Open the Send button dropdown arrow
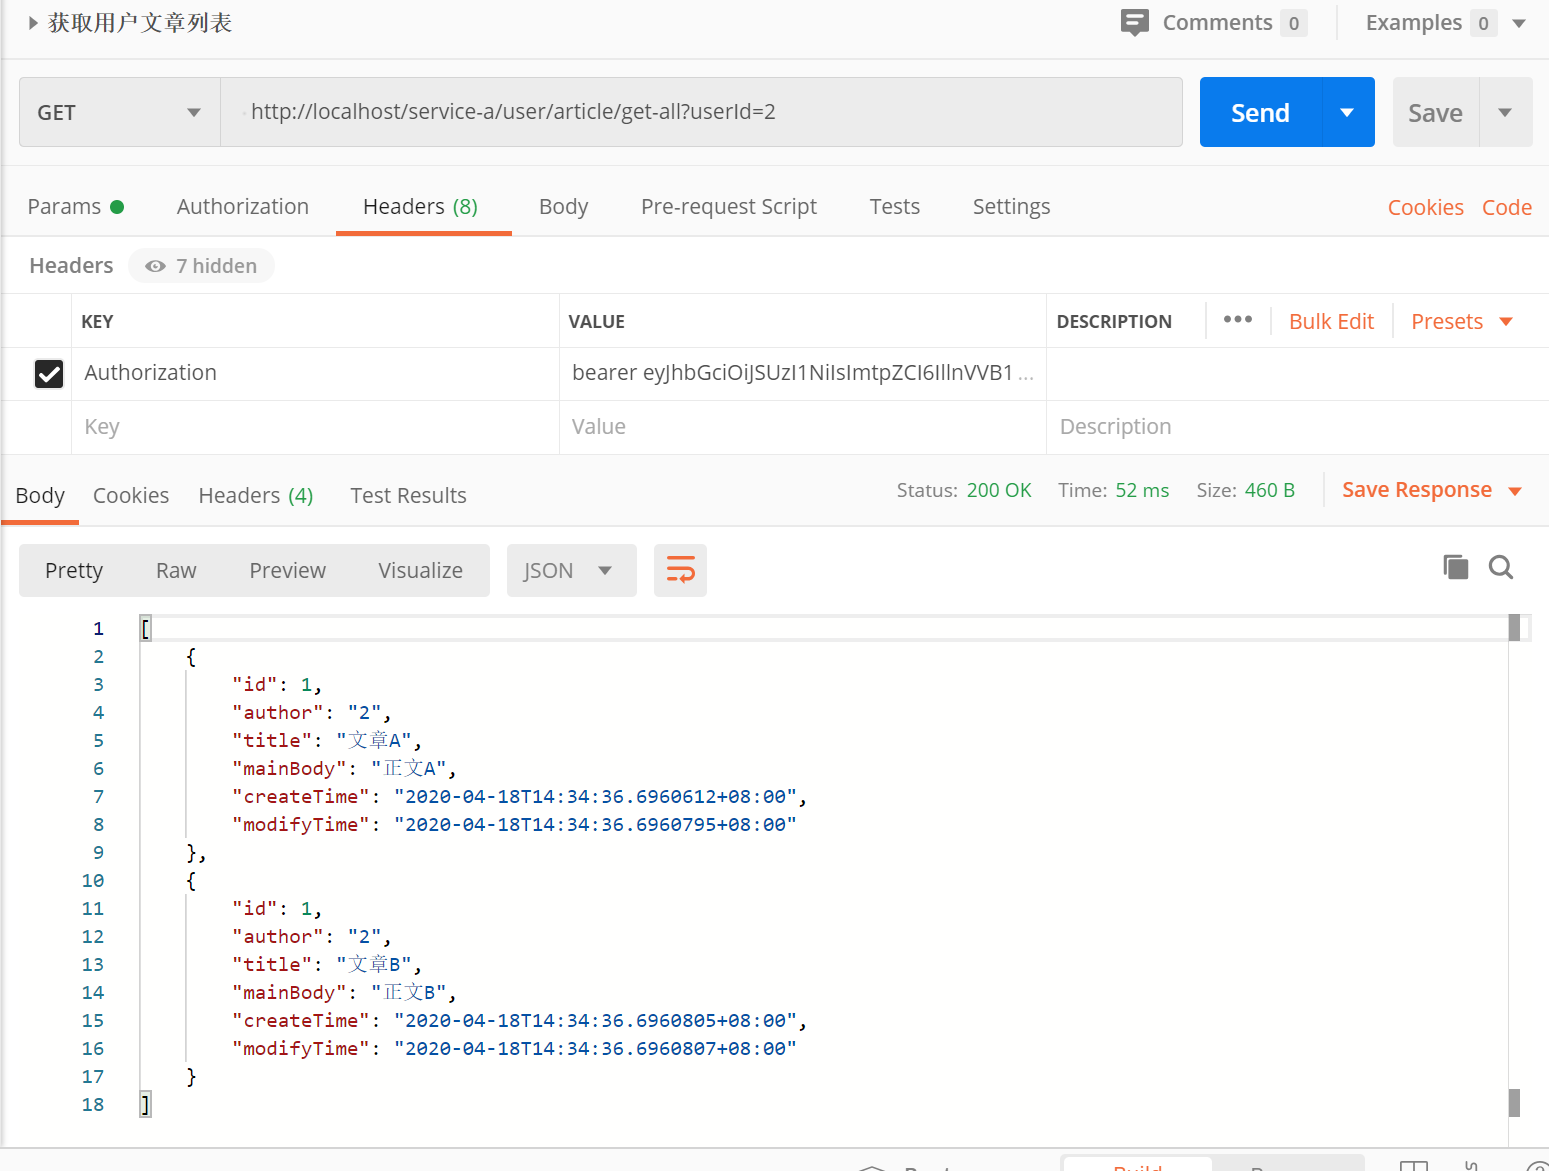The height and width of the screenshot is (1171, 1549). pos(1347,112)
